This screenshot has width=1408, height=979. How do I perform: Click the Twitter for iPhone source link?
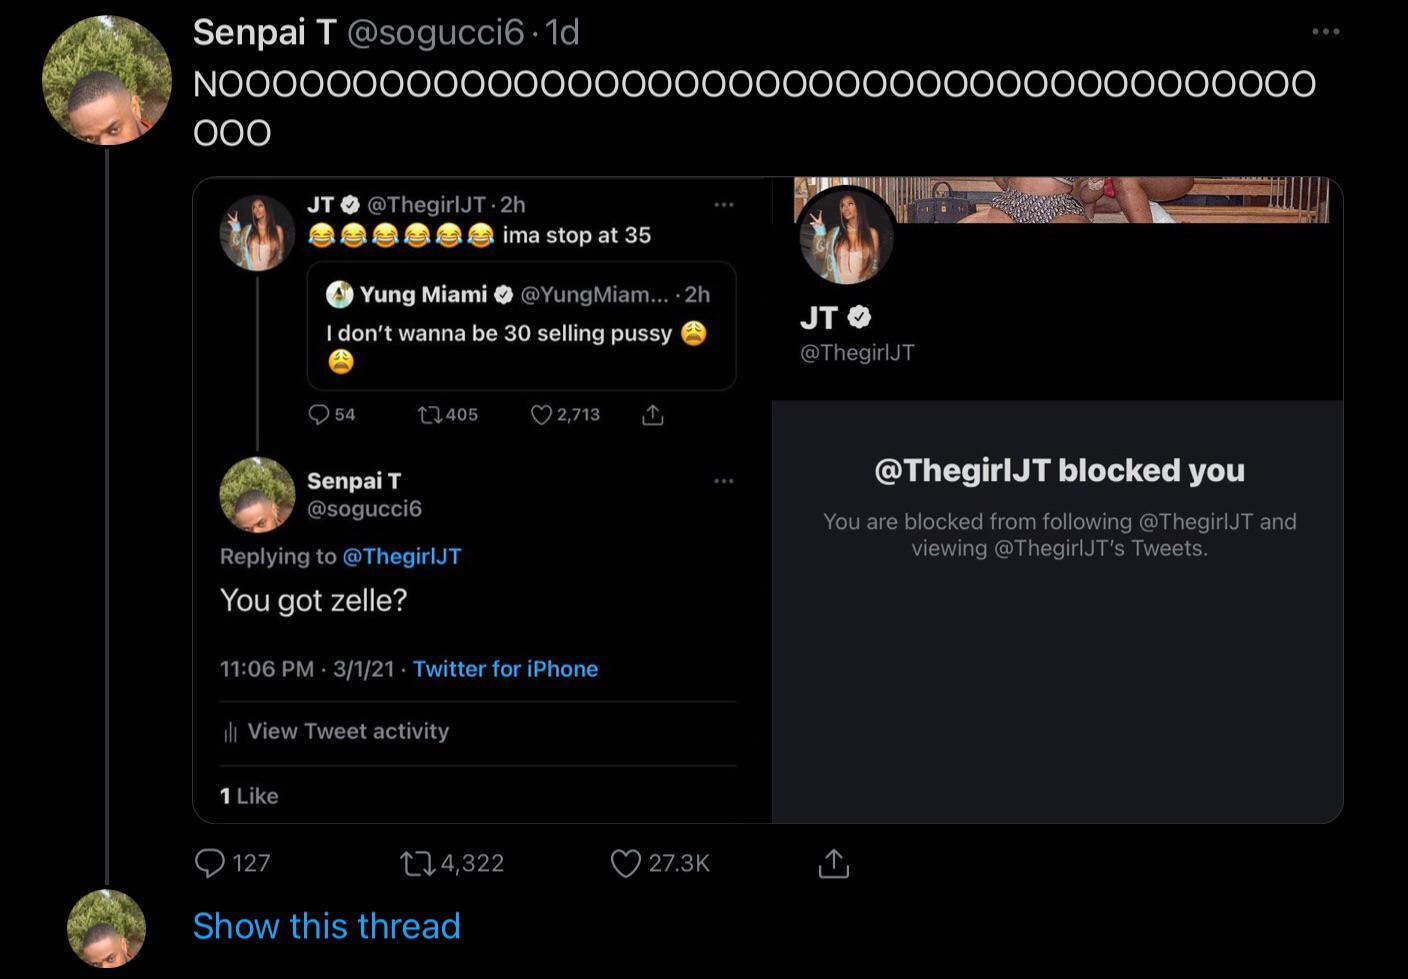coord(505,669)
